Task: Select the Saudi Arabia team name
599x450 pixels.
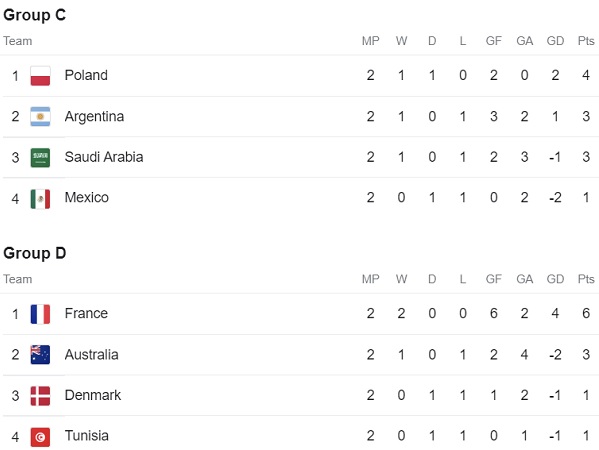Action: [x=104, y=157]
